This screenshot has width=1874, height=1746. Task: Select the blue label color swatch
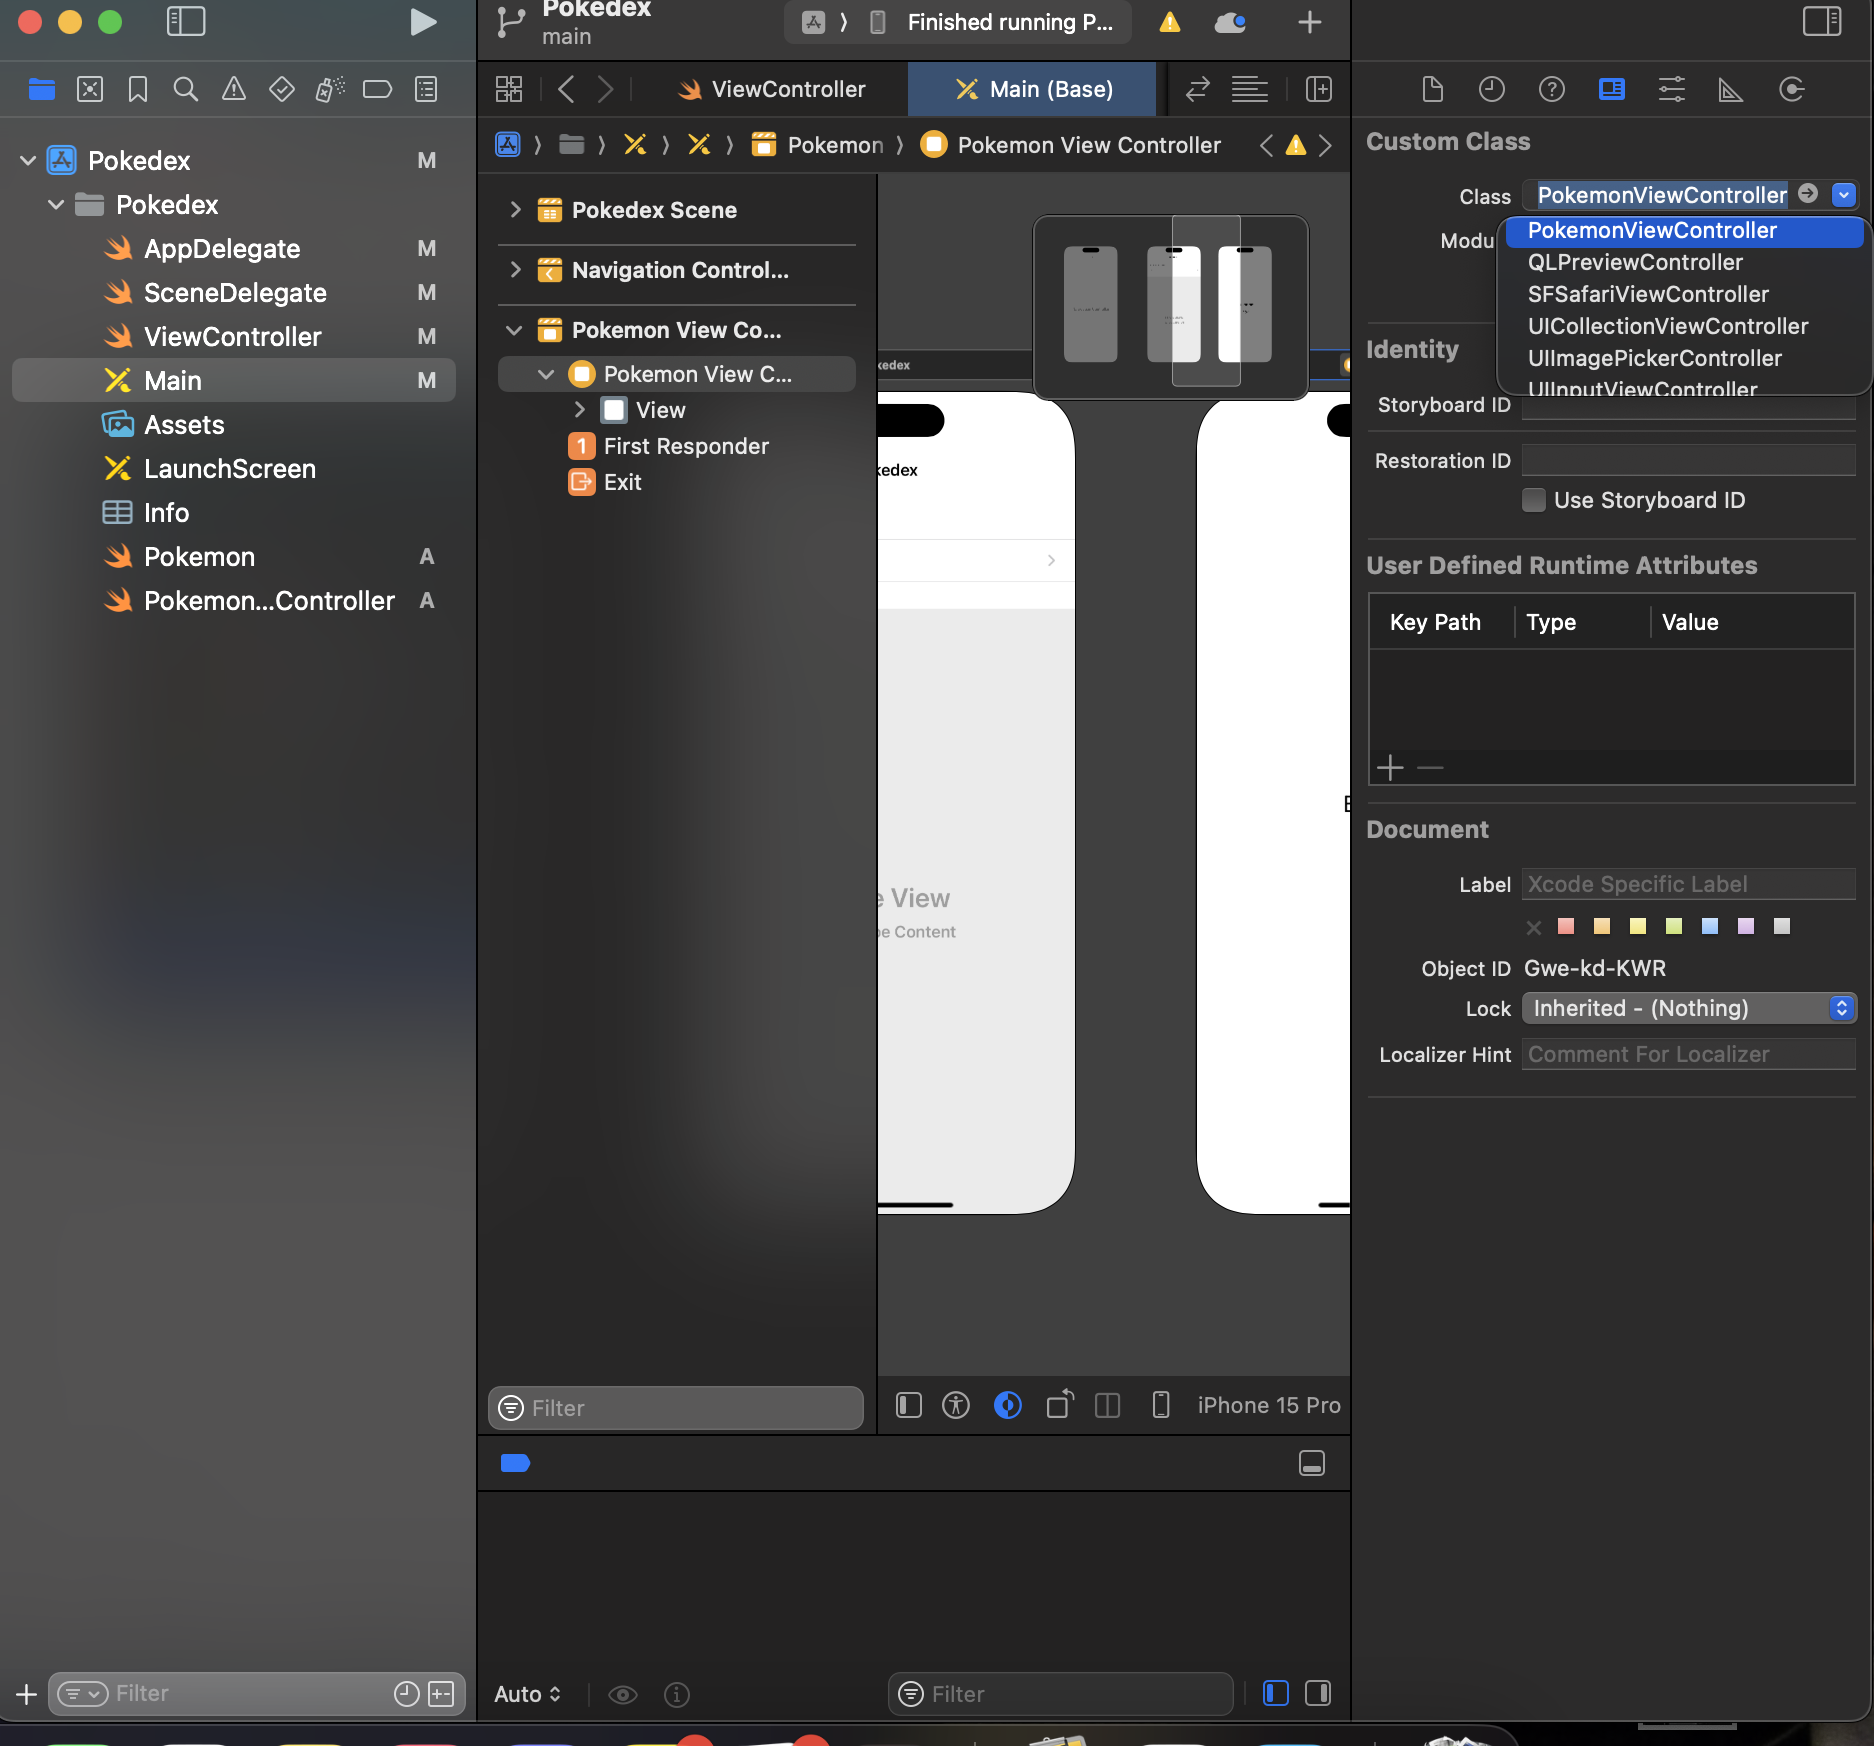[1710, 926]
